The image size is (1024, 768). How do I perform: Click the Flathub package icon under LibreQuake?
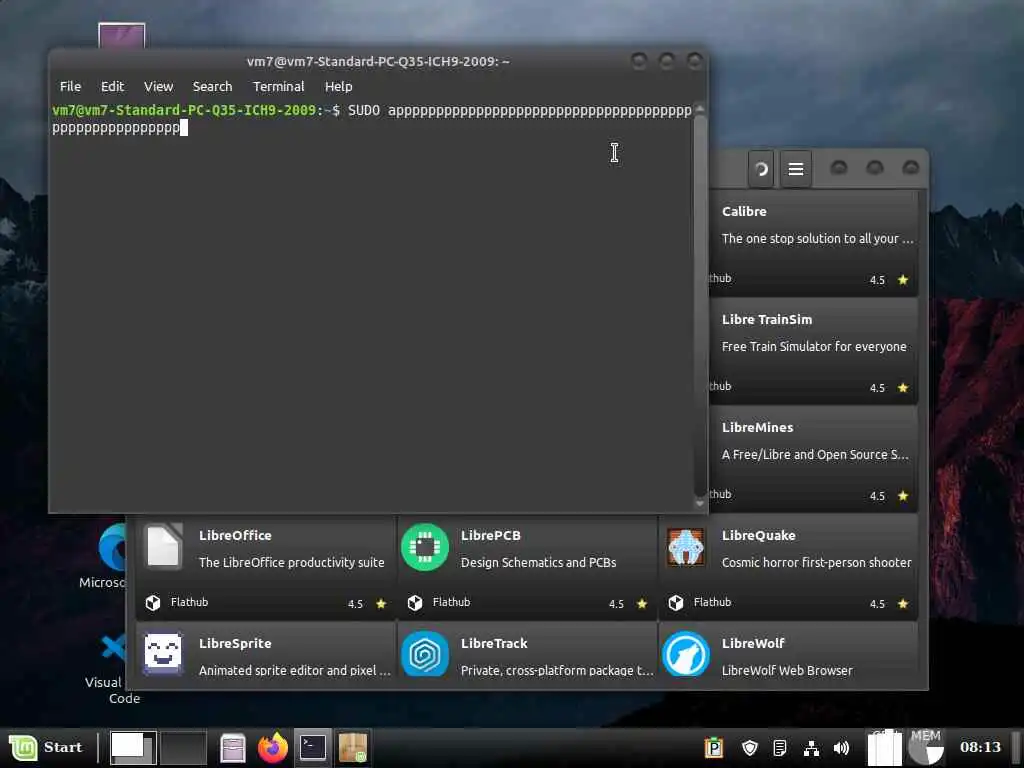coord(676,602)
